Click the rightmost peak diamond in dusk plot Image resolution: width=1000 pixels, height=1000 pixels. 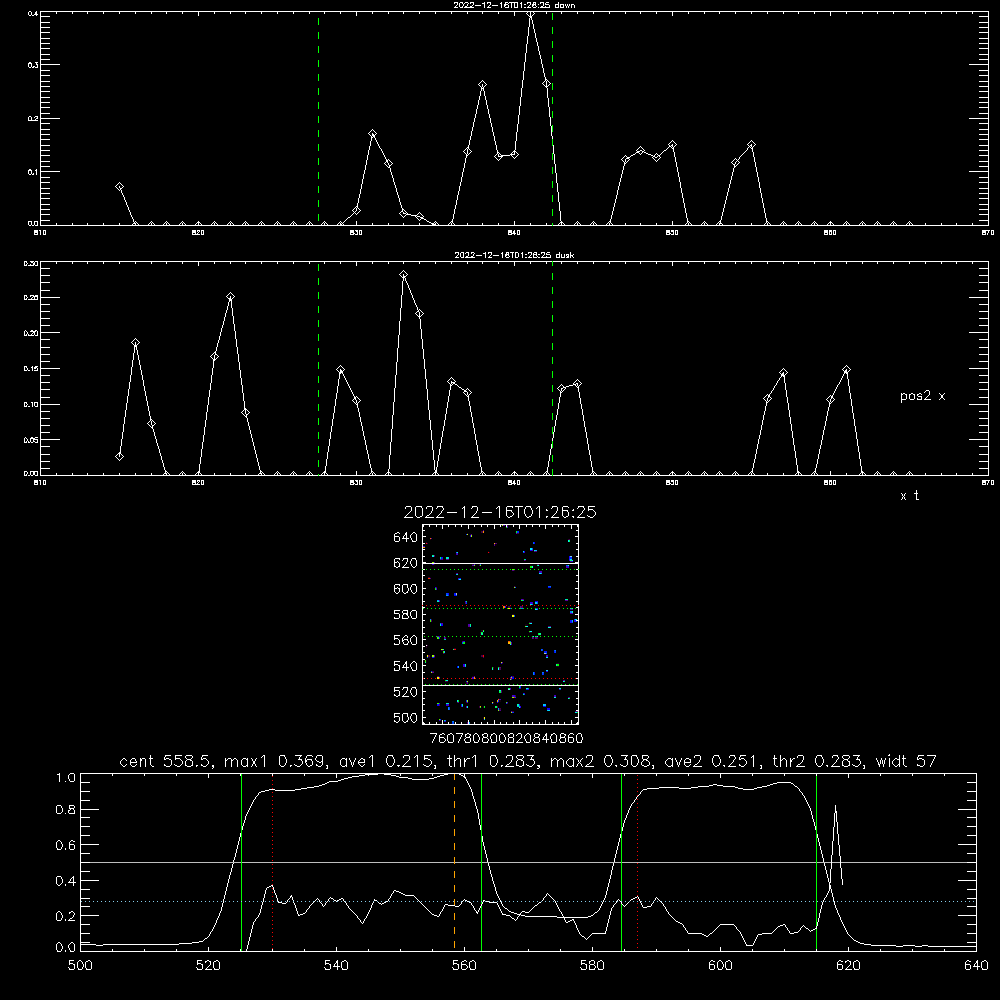tap(846, 370)
